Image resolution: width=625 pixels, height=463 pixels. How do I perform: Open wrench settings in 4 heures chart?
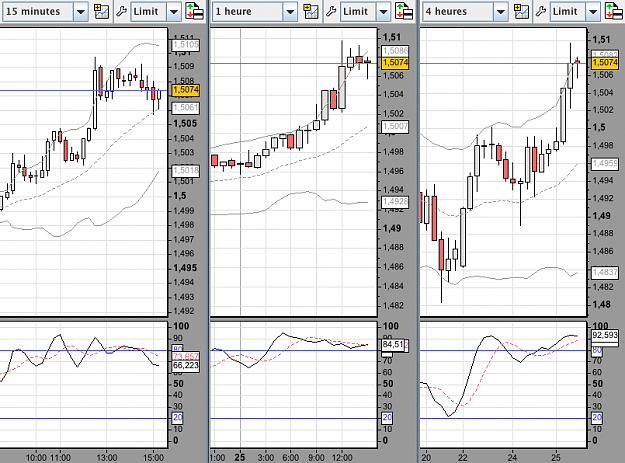tap(540, 12)
